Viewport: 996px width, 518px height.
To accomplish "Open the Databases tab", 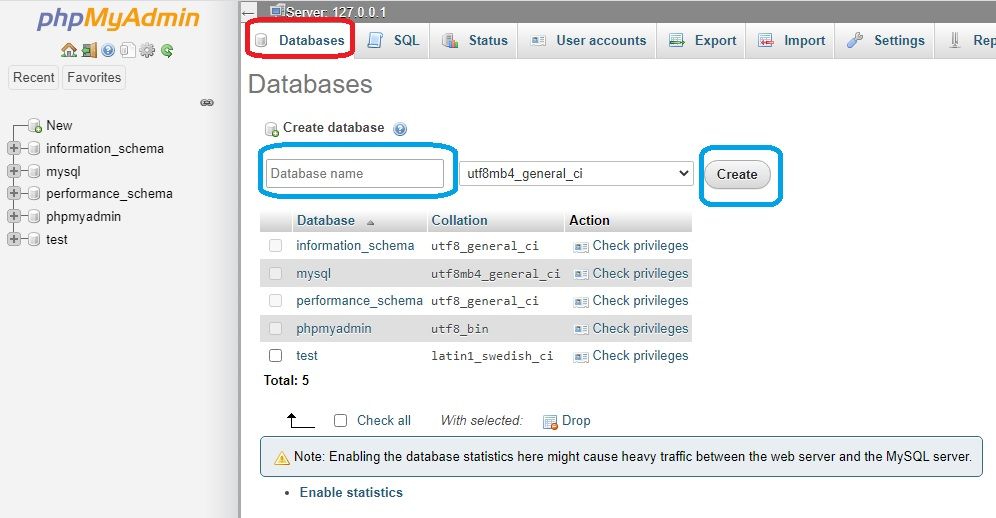I will coord(300,41).
